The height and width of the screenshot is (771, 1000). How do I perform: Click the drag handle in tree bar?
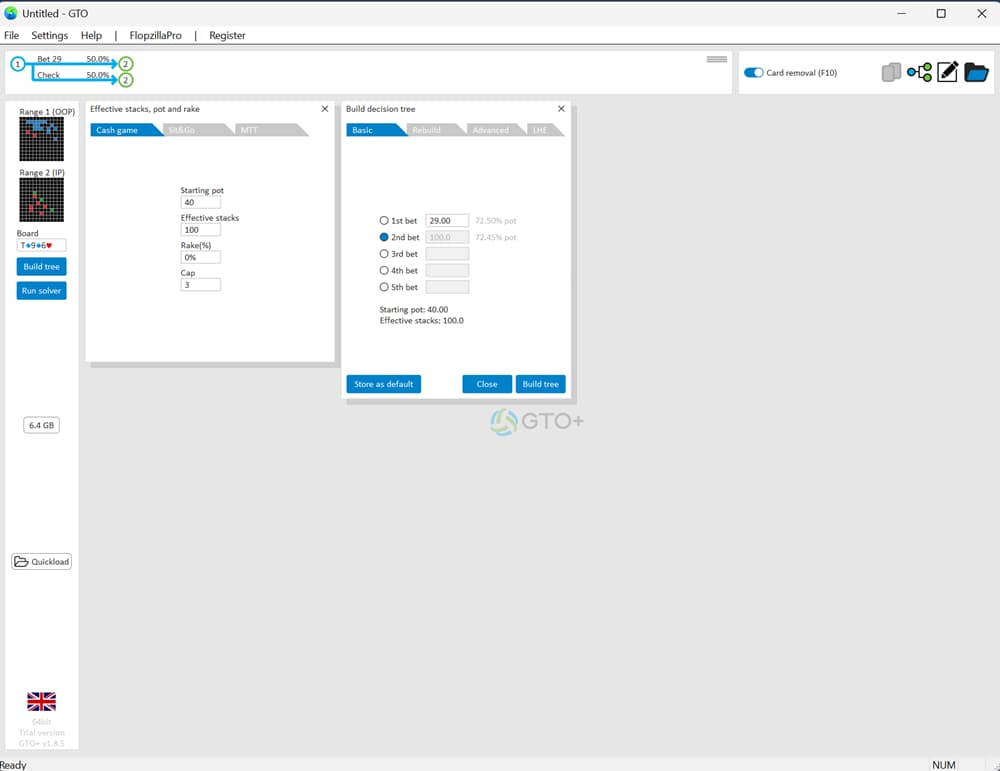(x=717, y=59)
